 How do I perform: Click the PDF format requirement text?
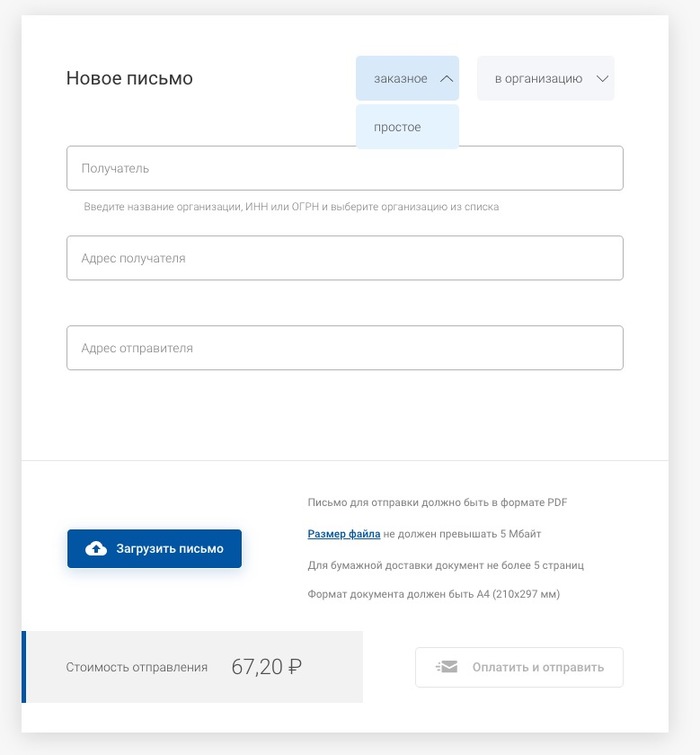point(437,503)
